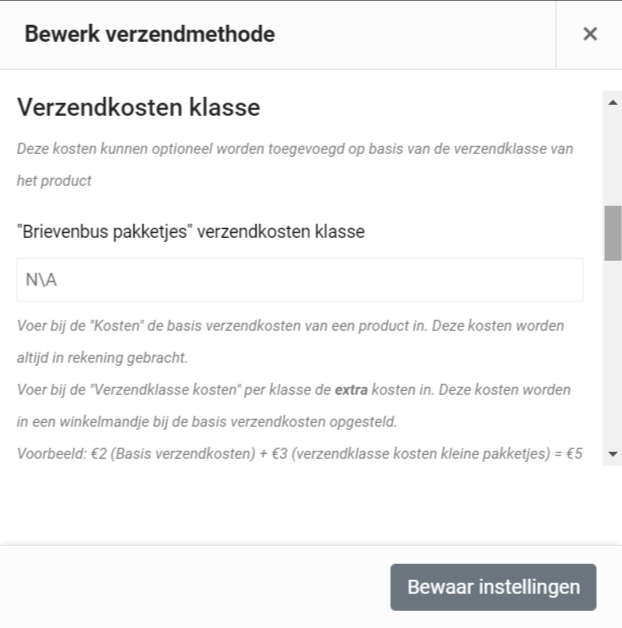
Task: Click the "Deze kosten kunnen optioneel" description line
Action: [x=295, y=149]
